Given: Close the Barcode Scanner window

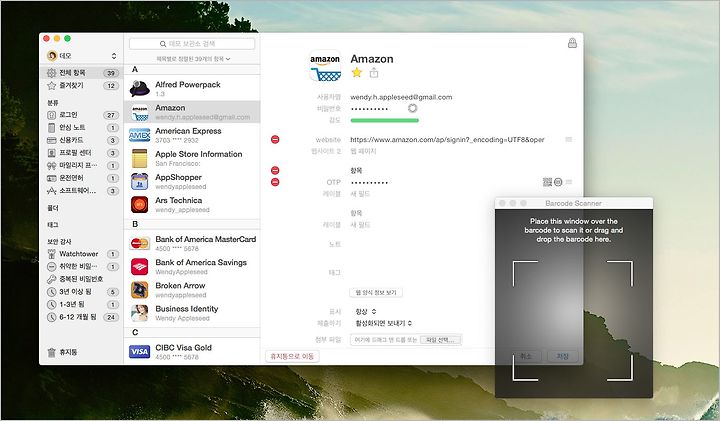Looking at the screenshot, I should pyautogui.click(x=502, y=203).
